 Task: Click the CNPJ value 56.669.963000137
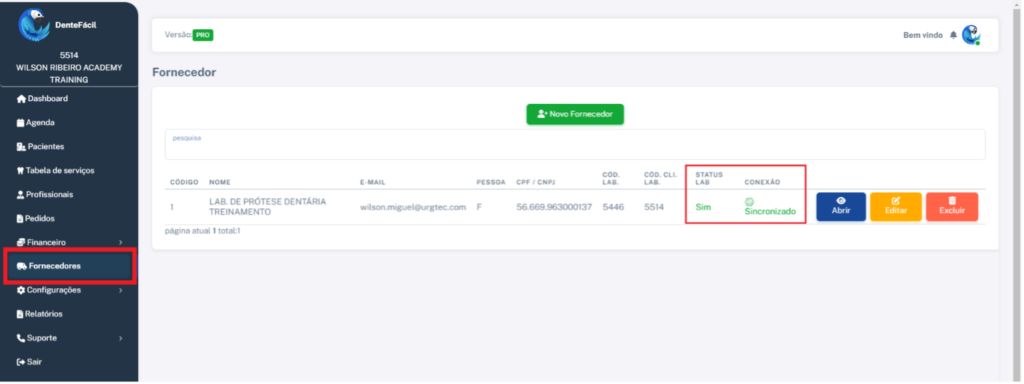tap(554, 207)
